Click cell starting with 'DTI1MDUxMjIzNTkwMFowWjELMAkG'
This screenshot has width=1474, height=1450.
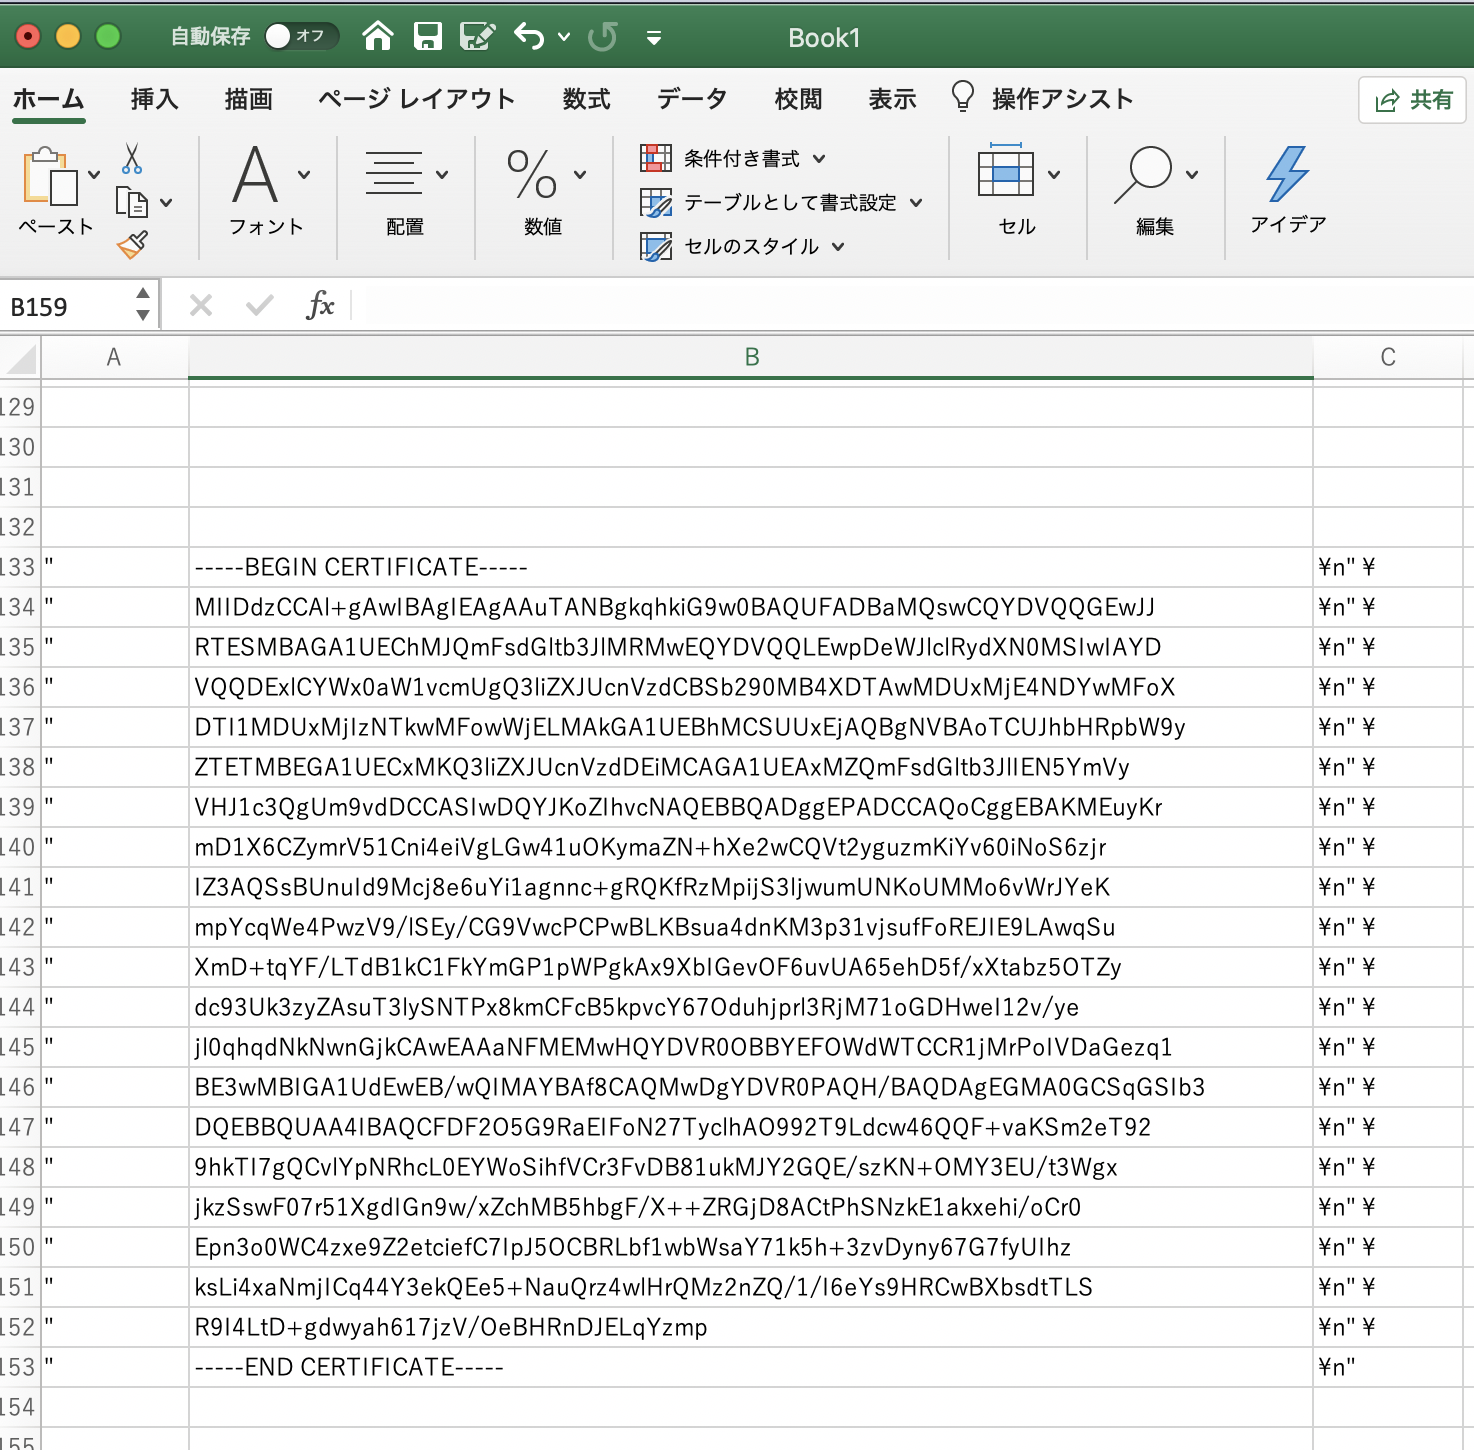[751, 727]
